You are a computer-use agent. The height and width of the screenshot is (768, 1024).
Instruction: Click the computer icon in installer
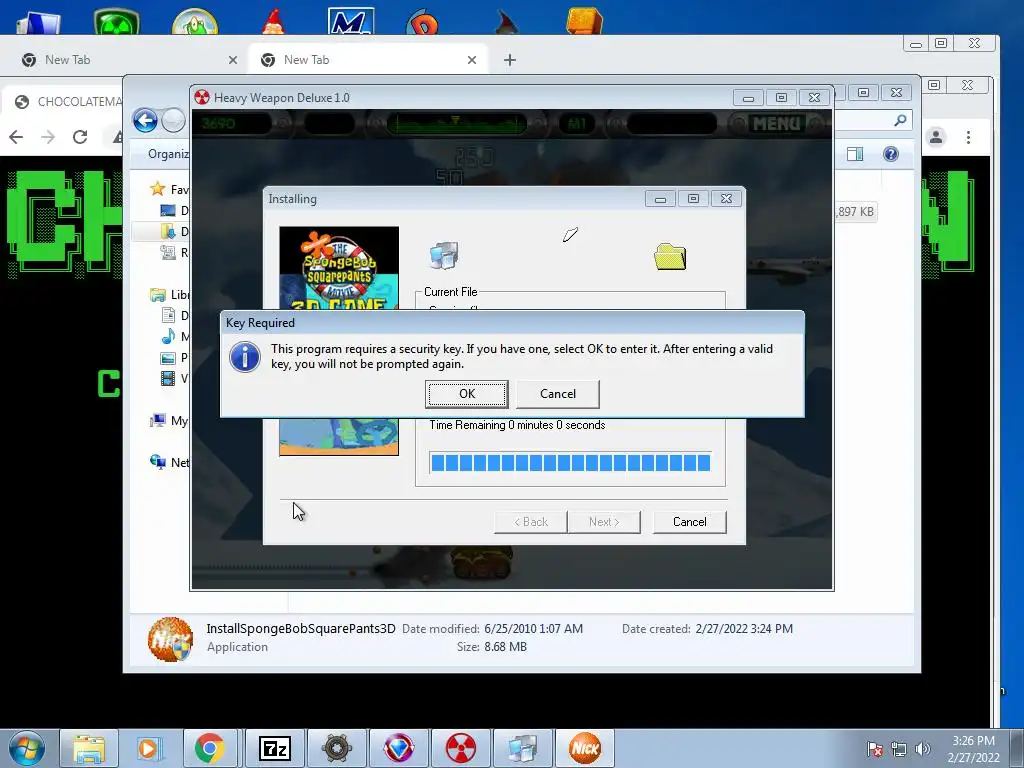444,255
